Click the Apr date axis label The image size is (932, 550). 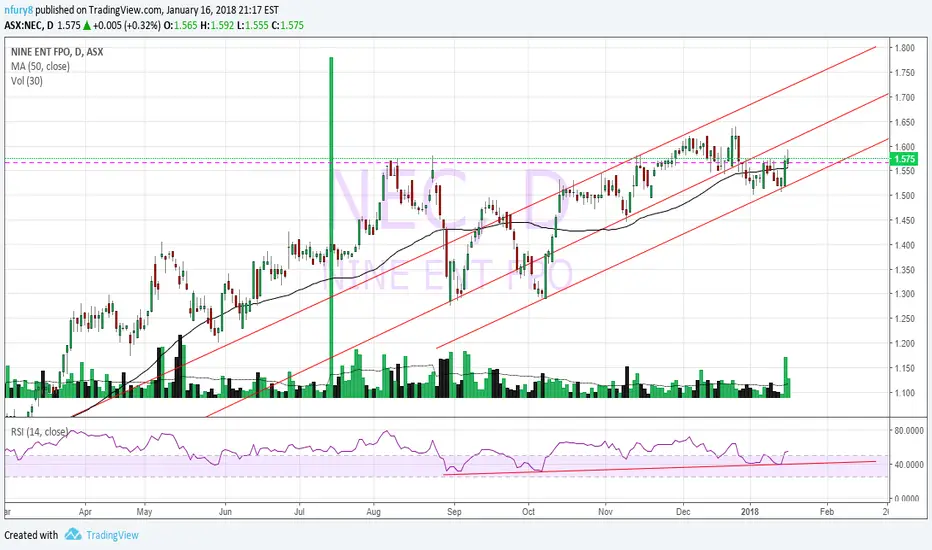pos(85,511)
